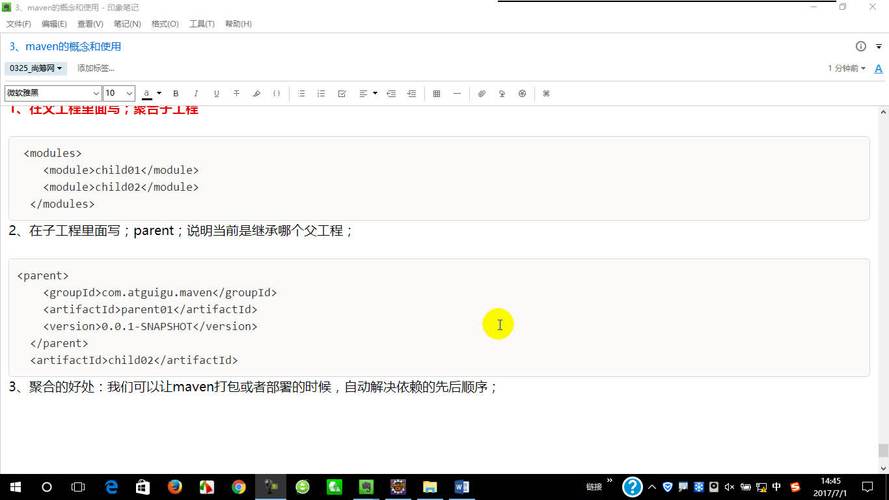The image size is (889, 500).
Task: Open the Windows Start menu
Action: click(x=15, y=487)
